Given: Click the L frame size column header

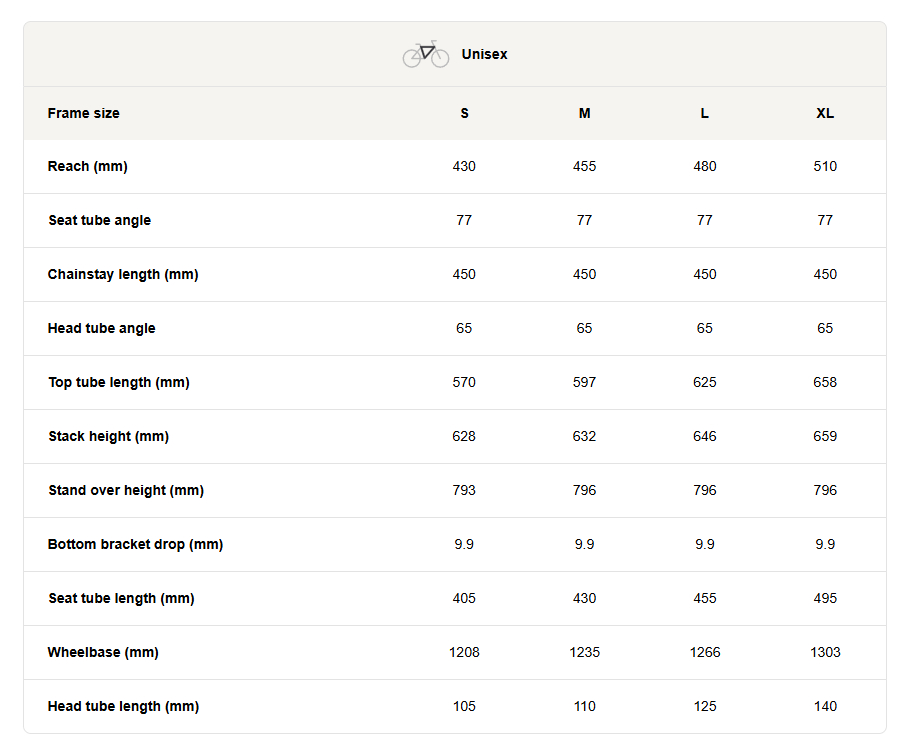Looking at the screenshot, I should 704,113.
